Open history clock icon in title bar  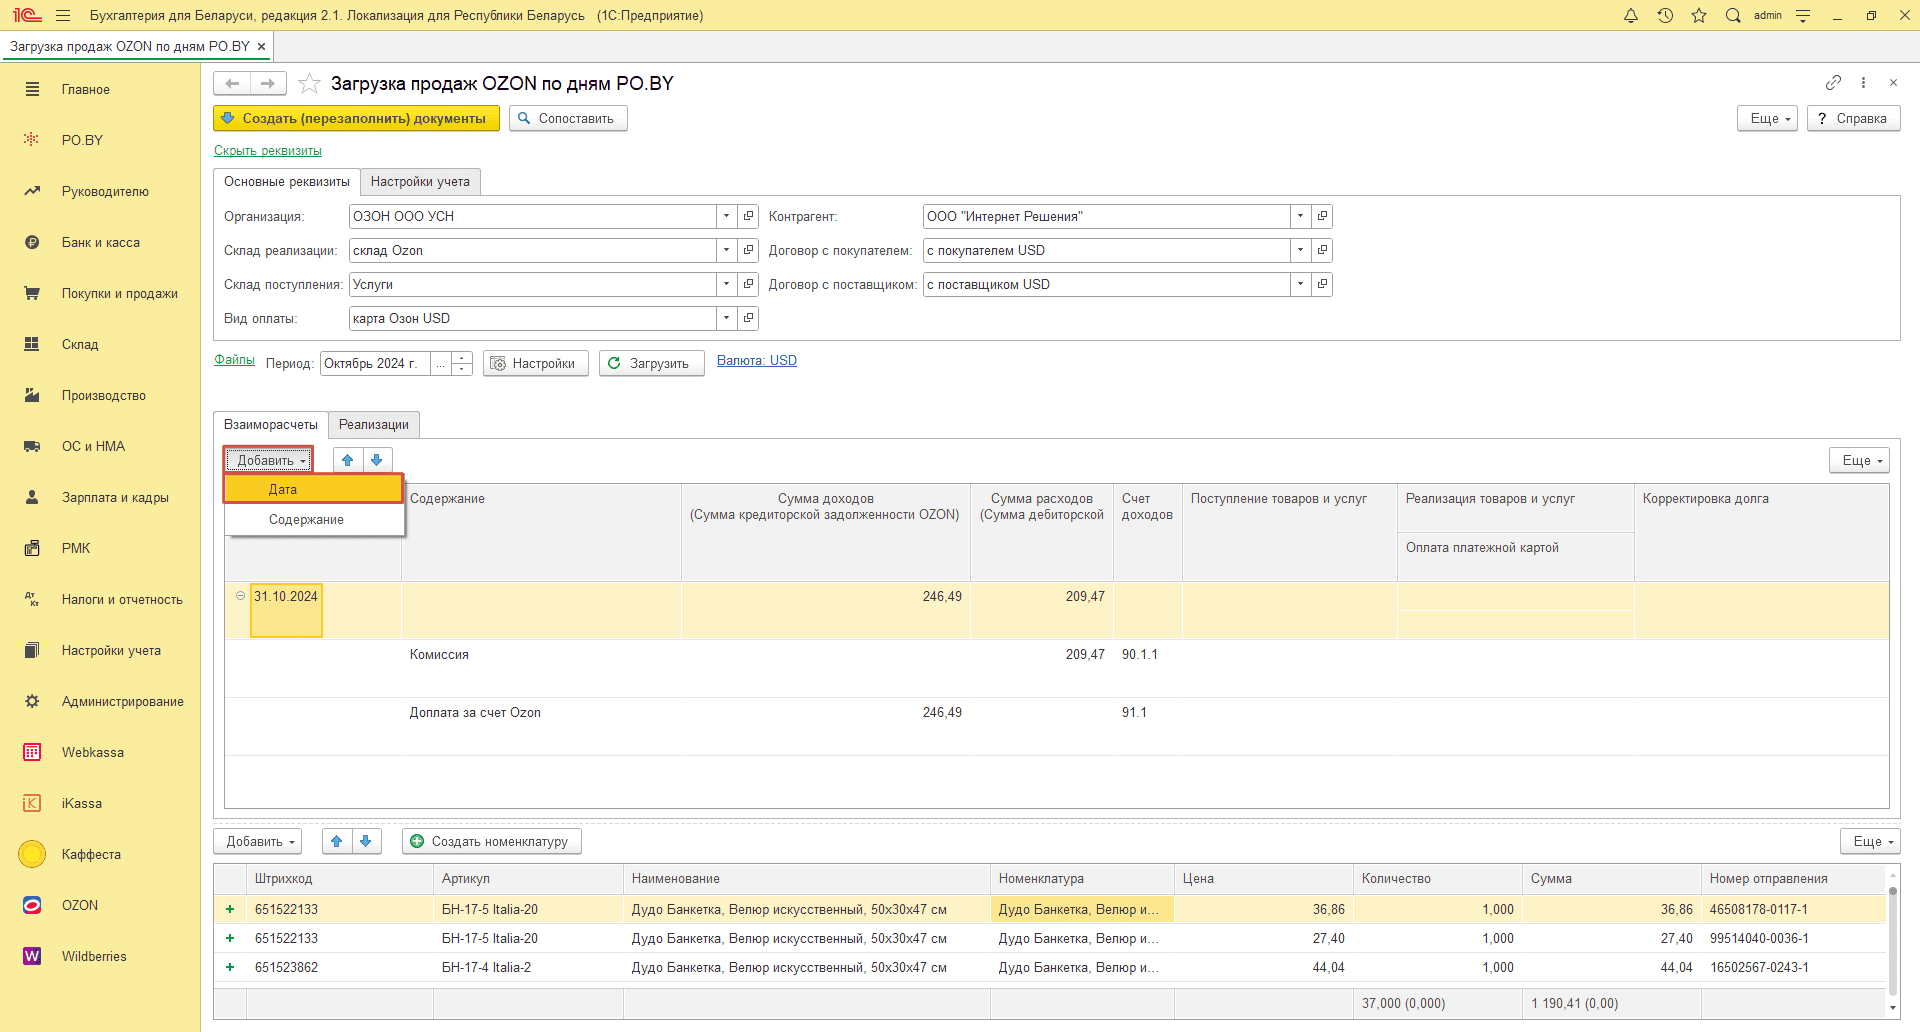click(x=1665, y=15)
